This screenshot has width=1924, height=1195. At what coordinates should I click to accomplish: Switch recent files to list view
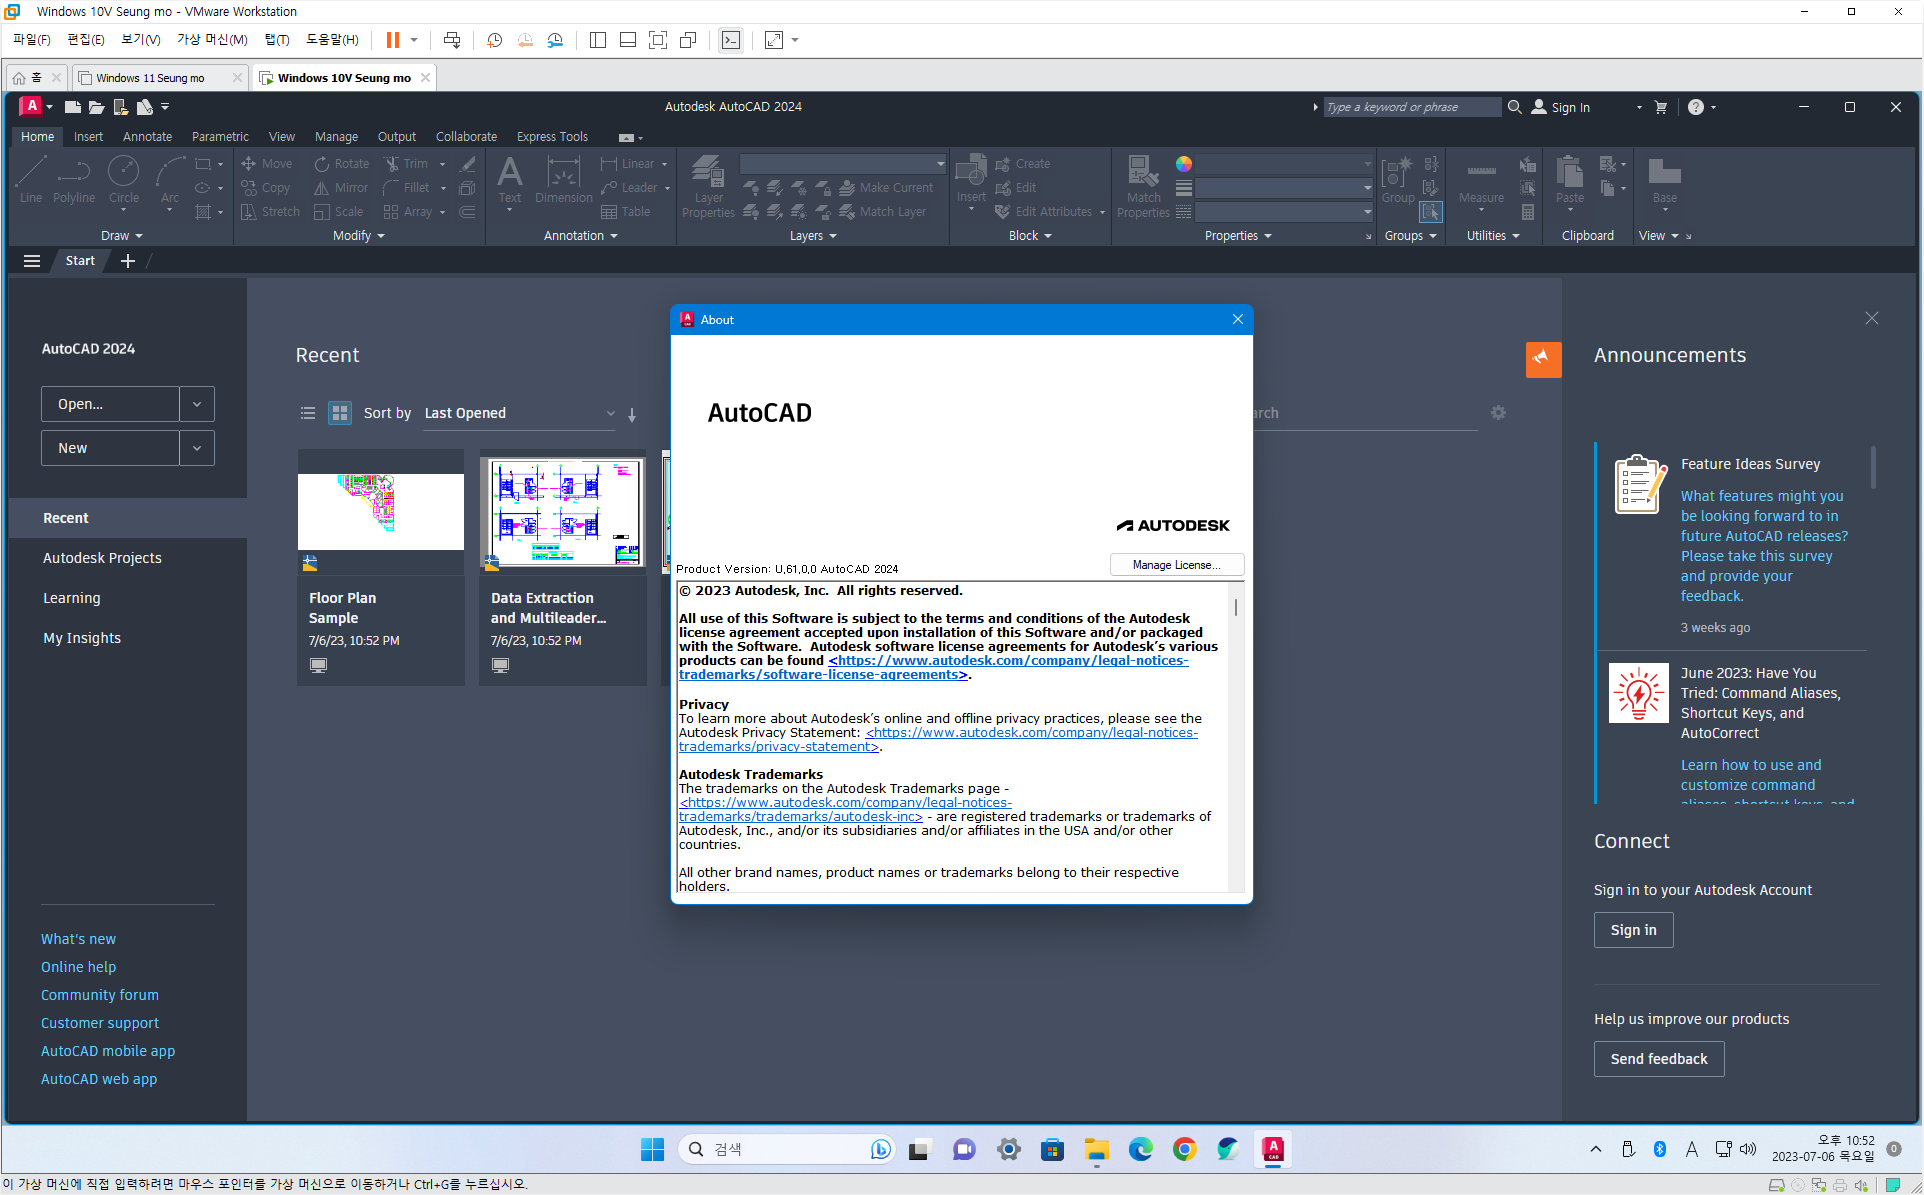tap(308, 413)
